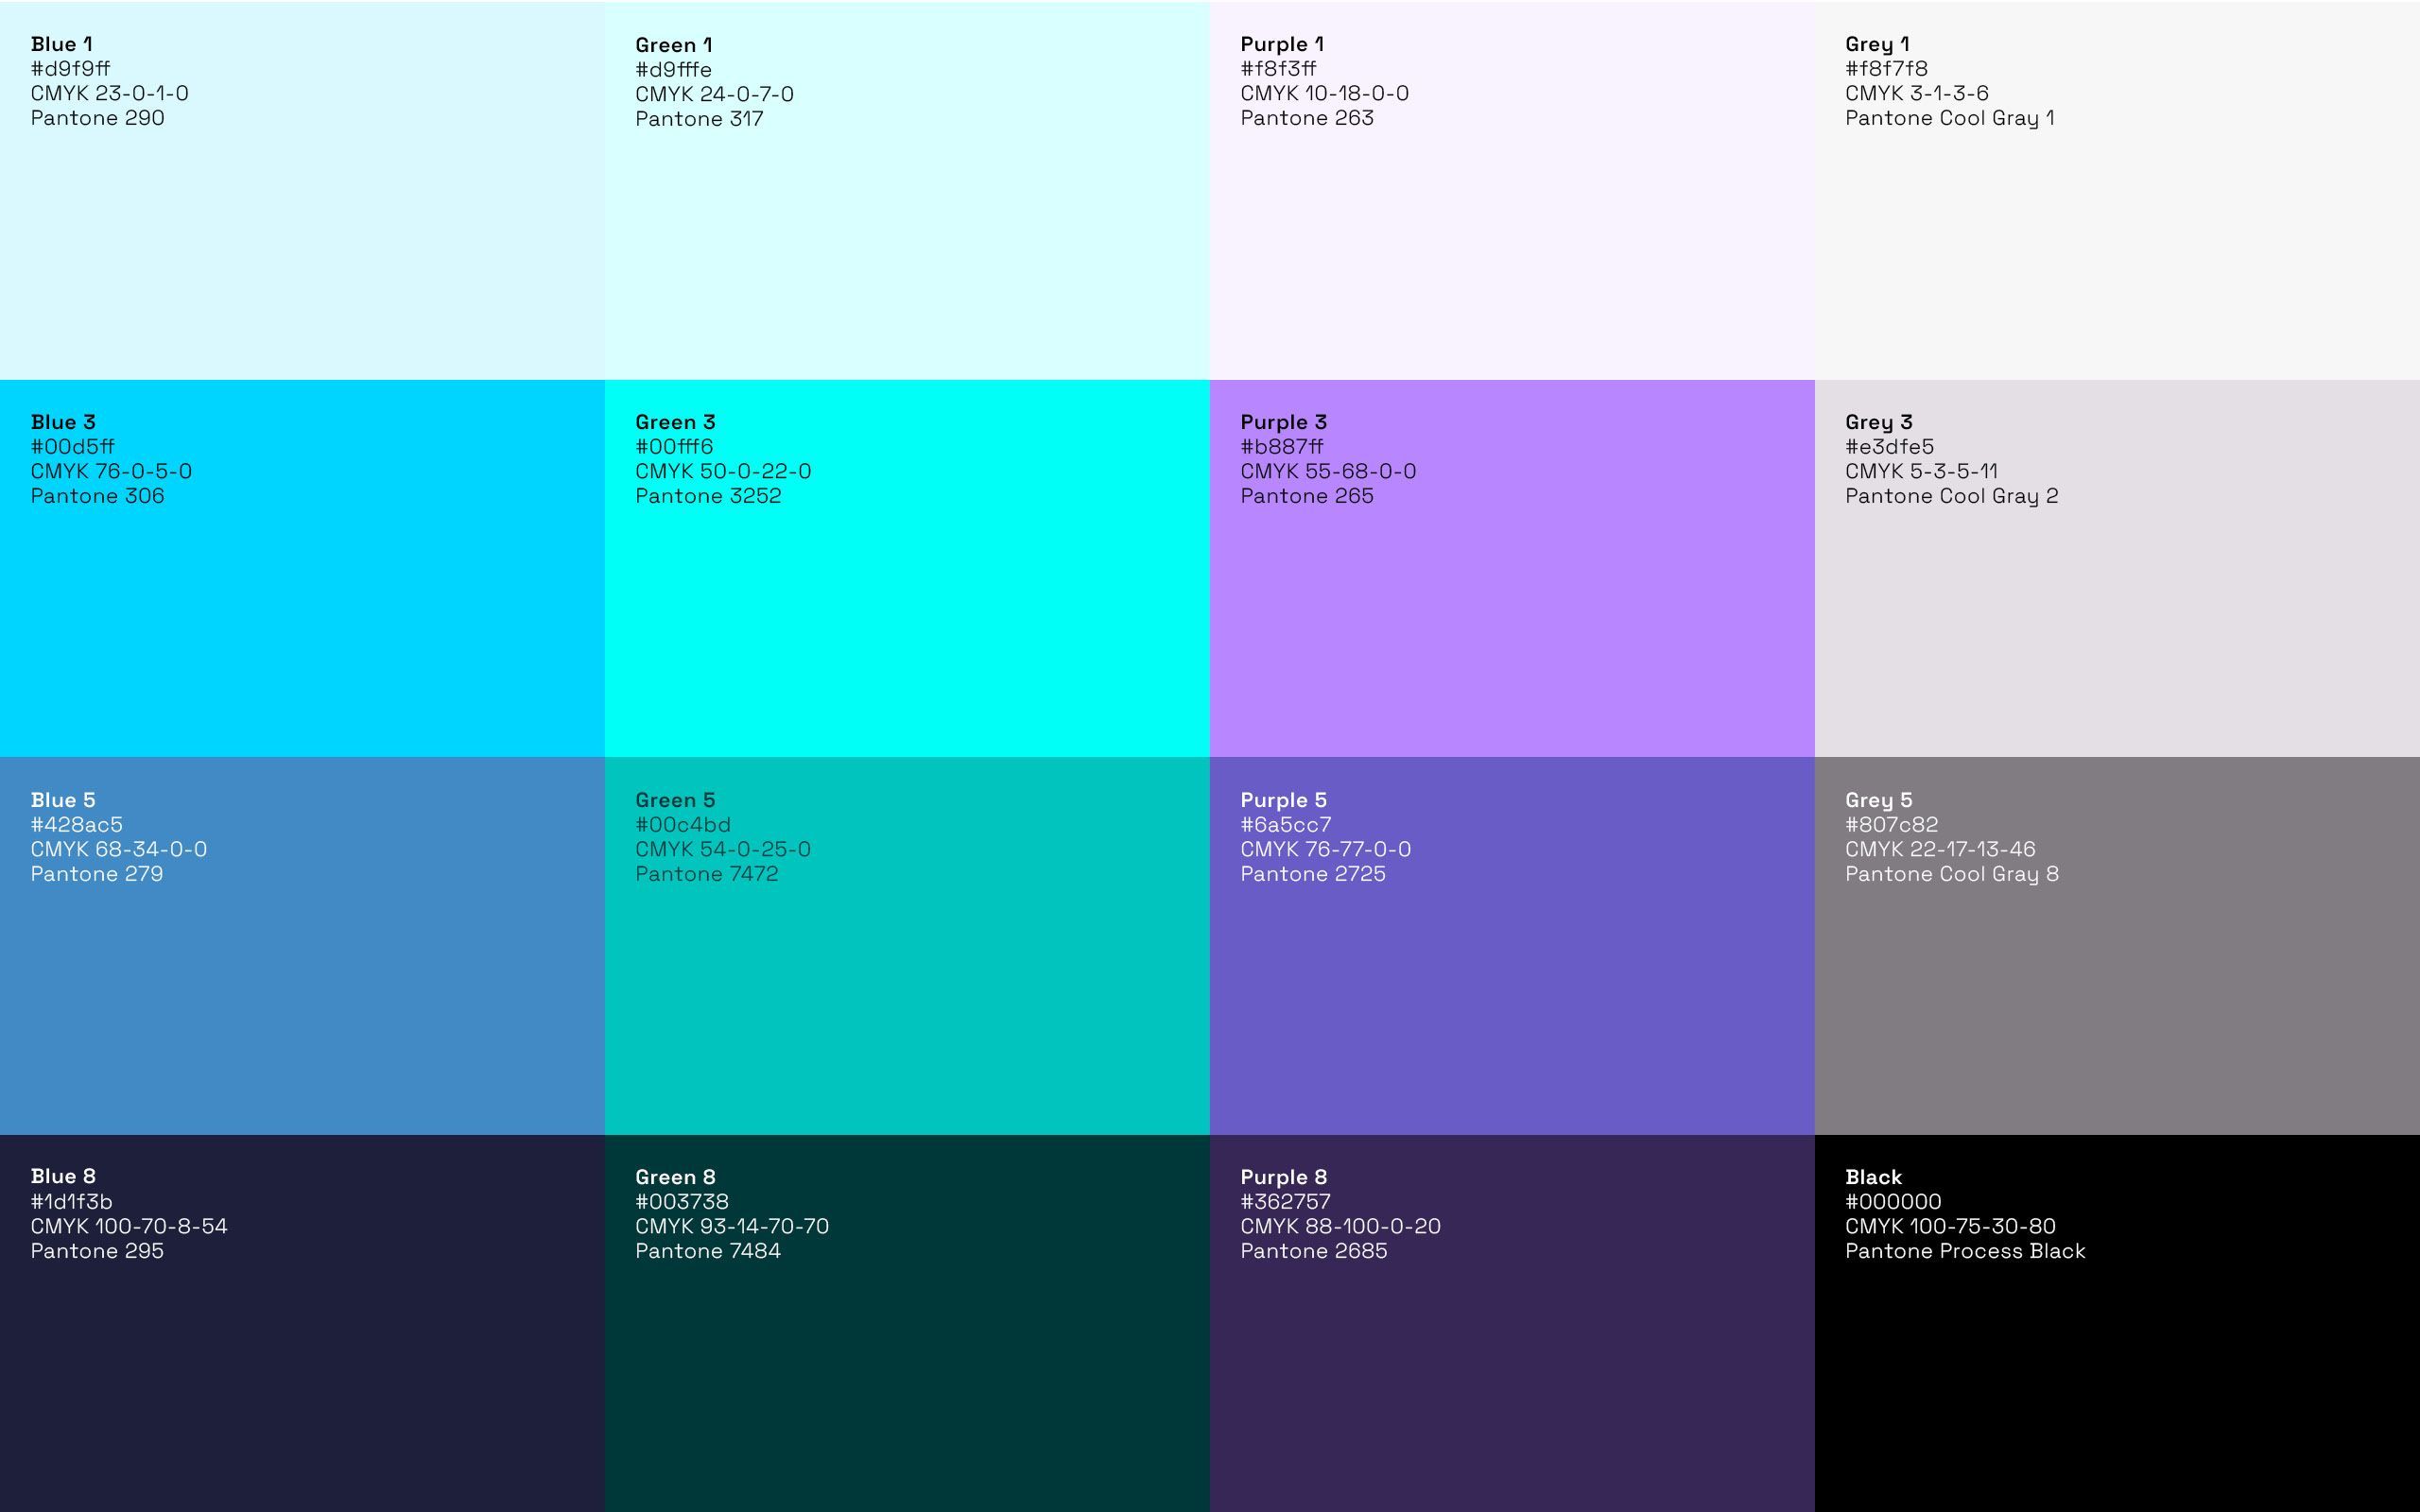The height and width of the screenshot is (1512, 2420).
Task: Click CMYK 68-34-0-0 value
Action: pyautogui.click(x=118, y=849)
